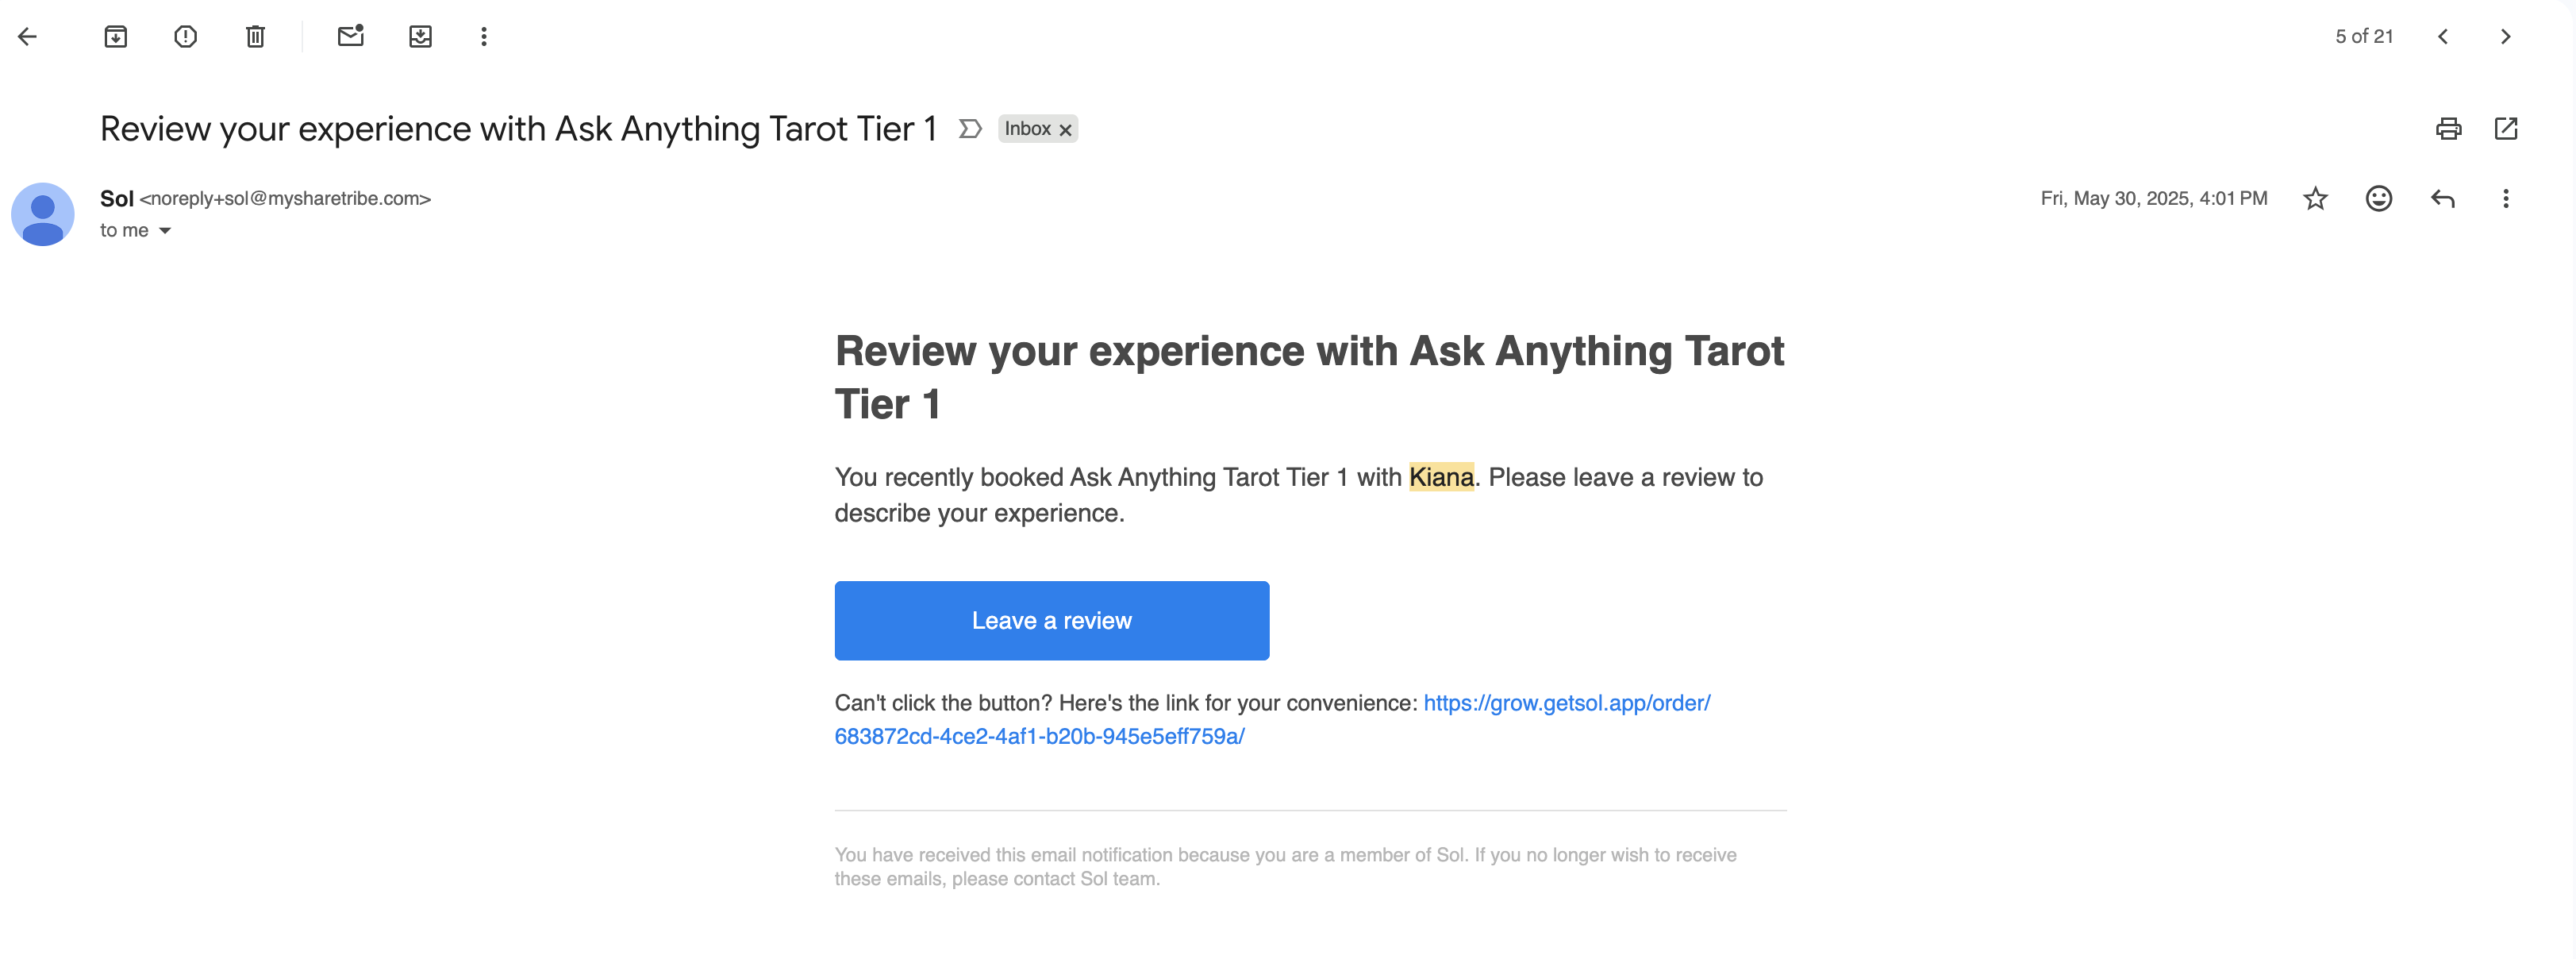Open toolbar More options menu
The height and width of the screenshot is (959, 2576).
click(484, 37)
